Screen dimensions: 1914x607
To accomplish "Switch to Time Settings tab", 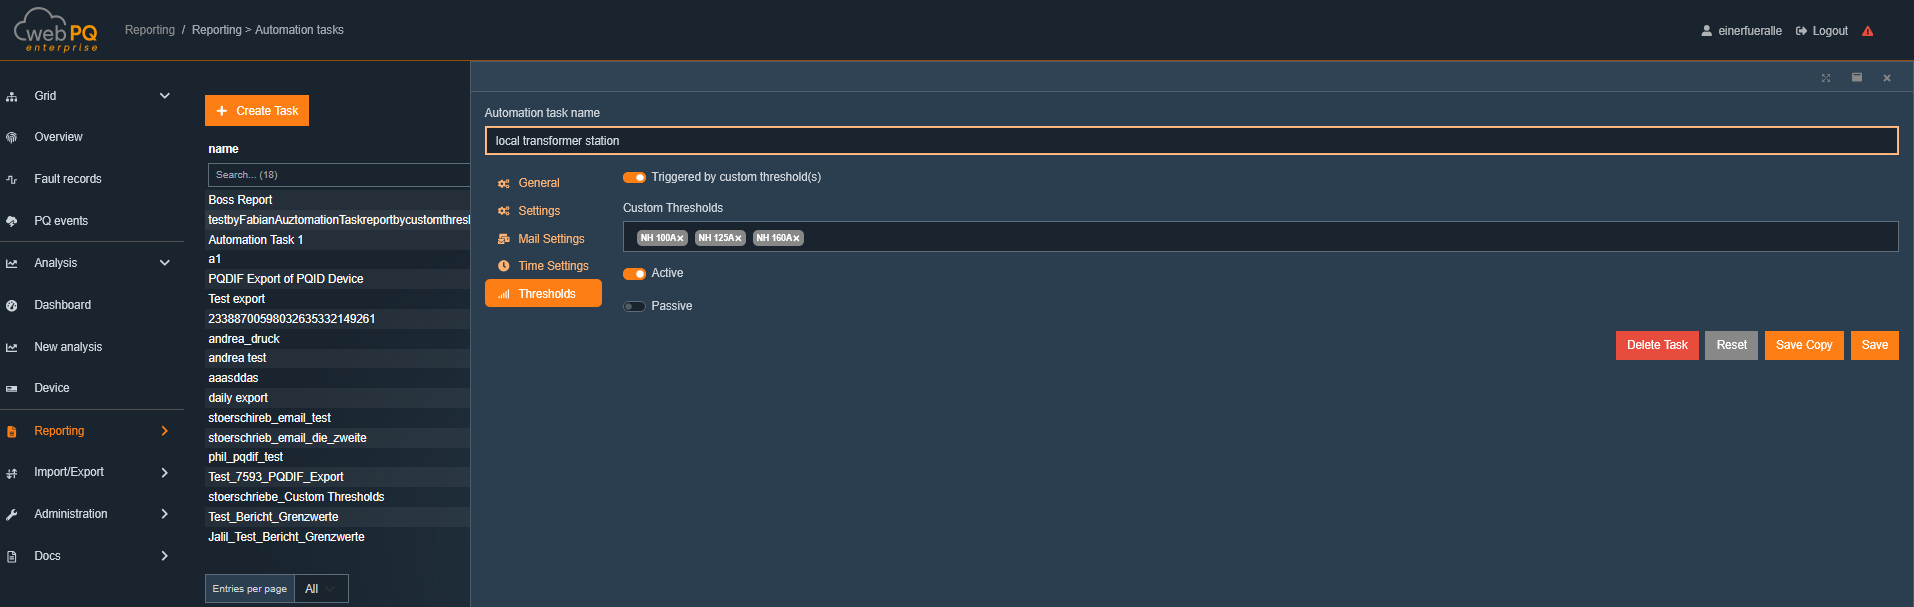I will (x=543, y=266).
